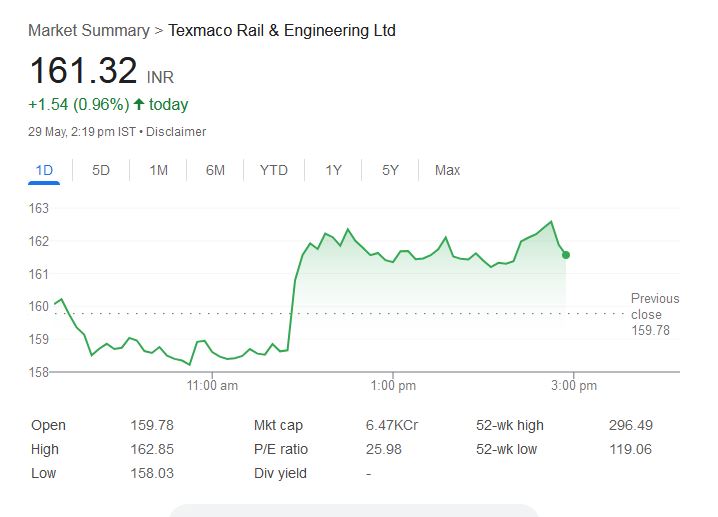Image resolution: width=718 pixels, height=517 pixels.
Task: Show the 6M price chart
Action: tap(215, 170)
